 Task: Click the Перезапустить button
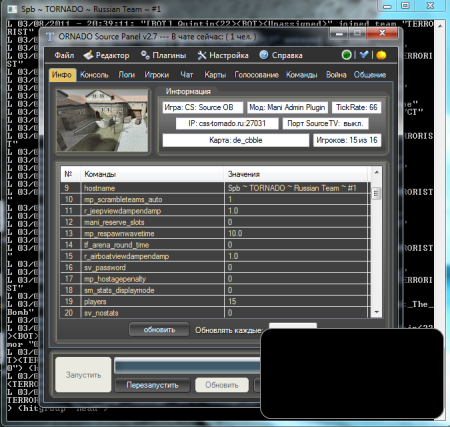152,385
